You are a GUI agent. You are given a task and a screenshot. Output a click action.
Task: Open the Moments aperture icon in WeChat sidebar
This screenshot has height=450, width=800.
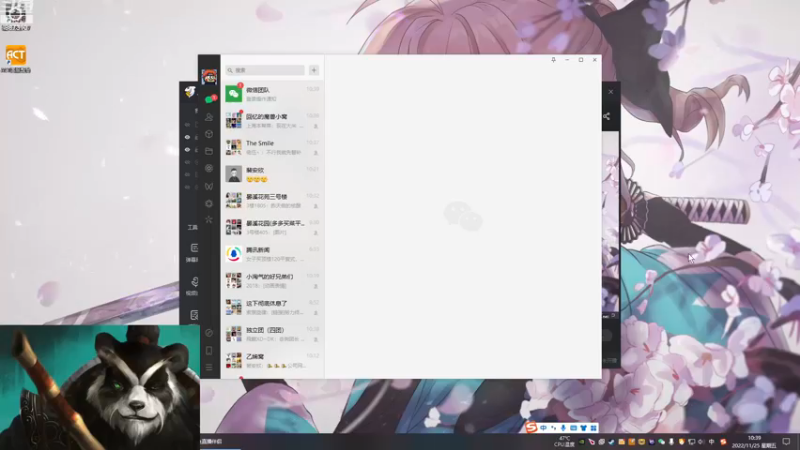pyautogui.click(x=209, y=168)
